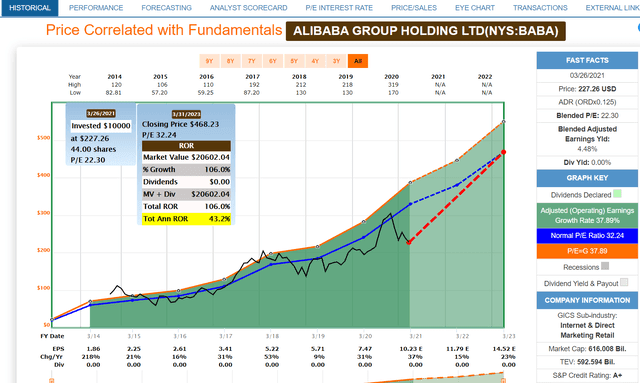Open P/E Interest Rate tab
This screenshot has height=383, width=640.
point(339,8)
